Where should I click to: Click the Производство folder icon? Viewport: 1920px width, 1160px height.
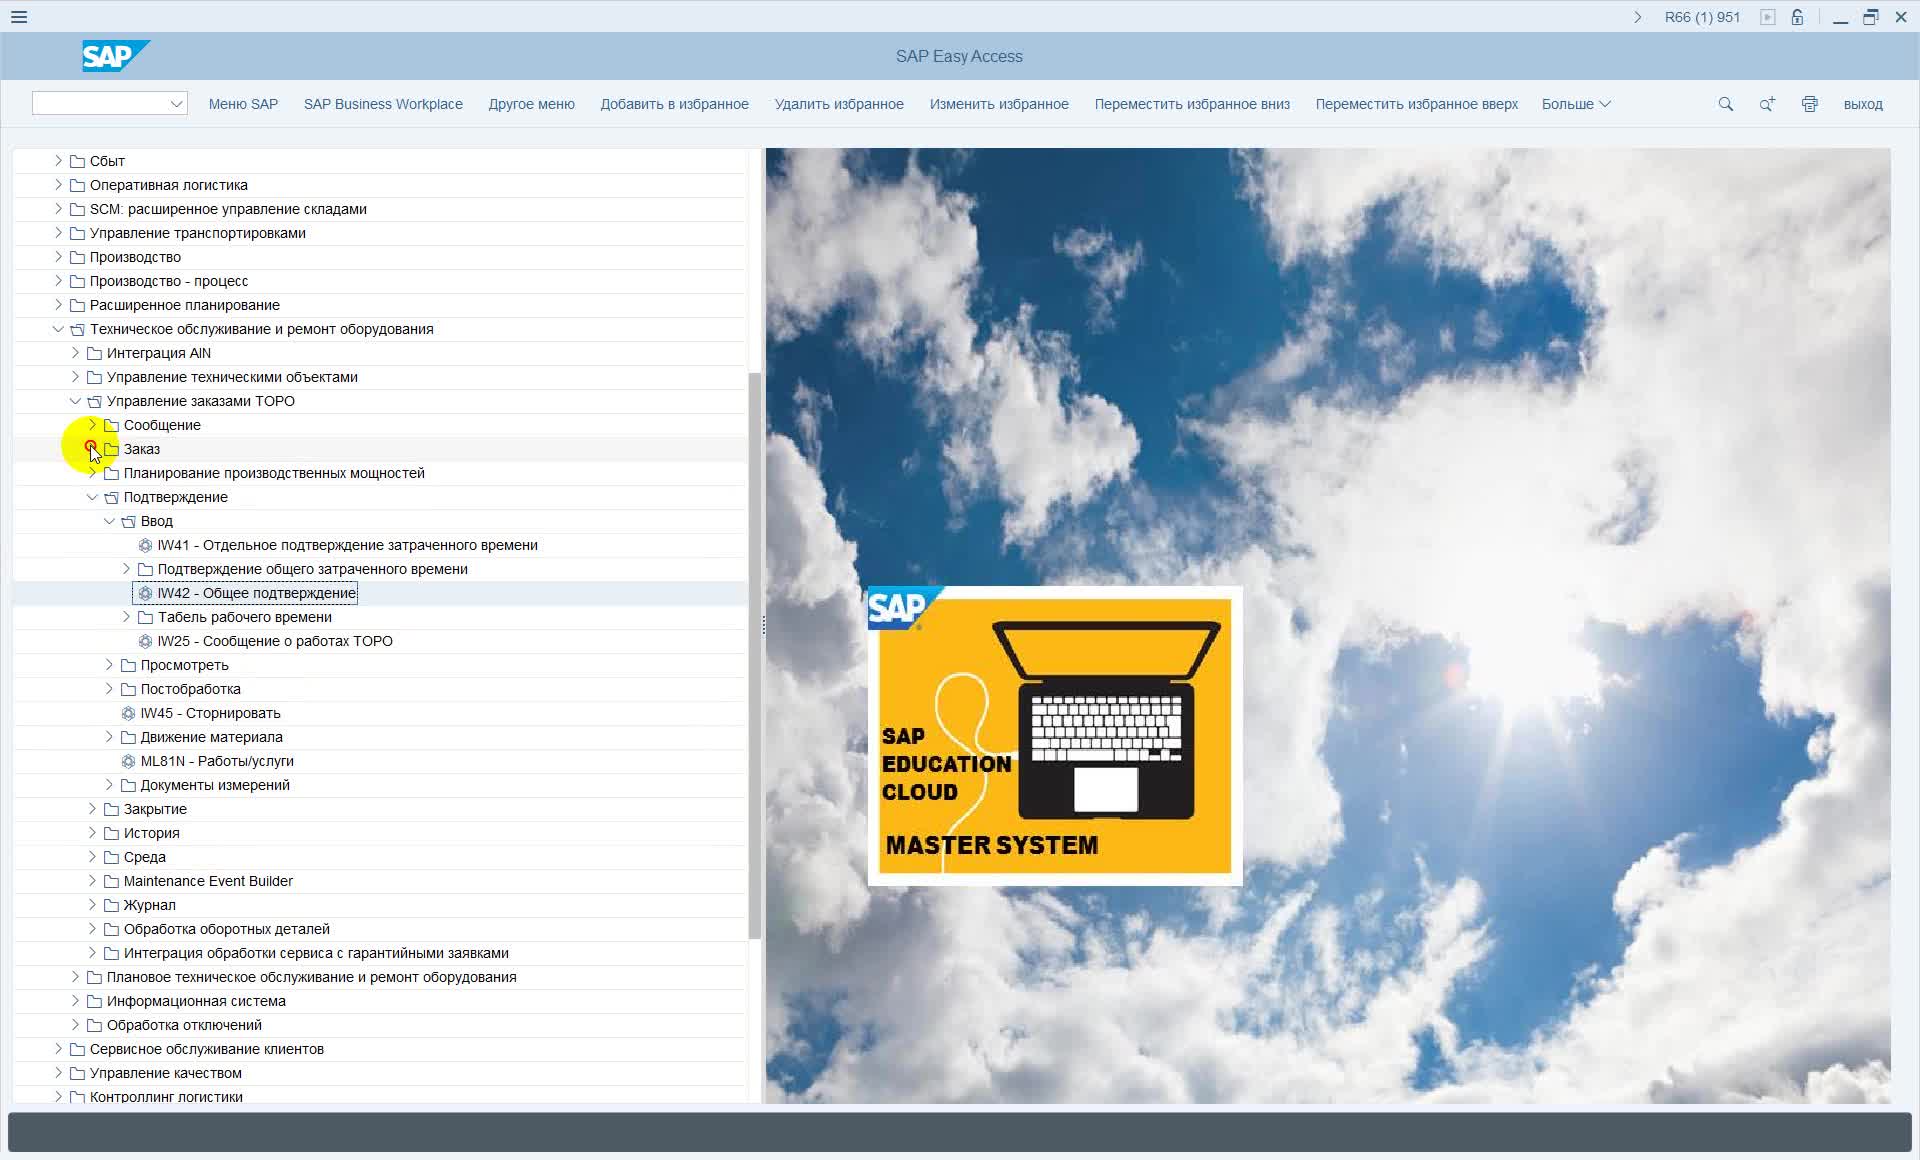click(77, 257)
